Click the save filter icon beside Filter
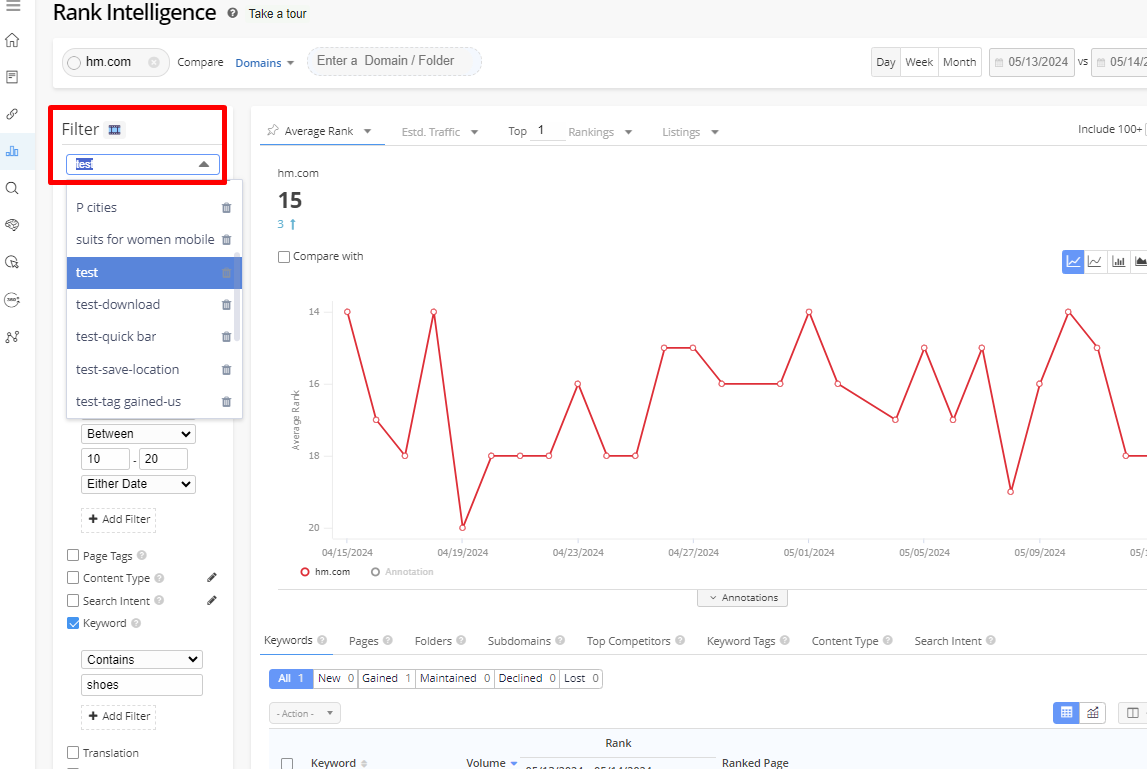This screenshot has width=1147, height=769. pos(115,130)
